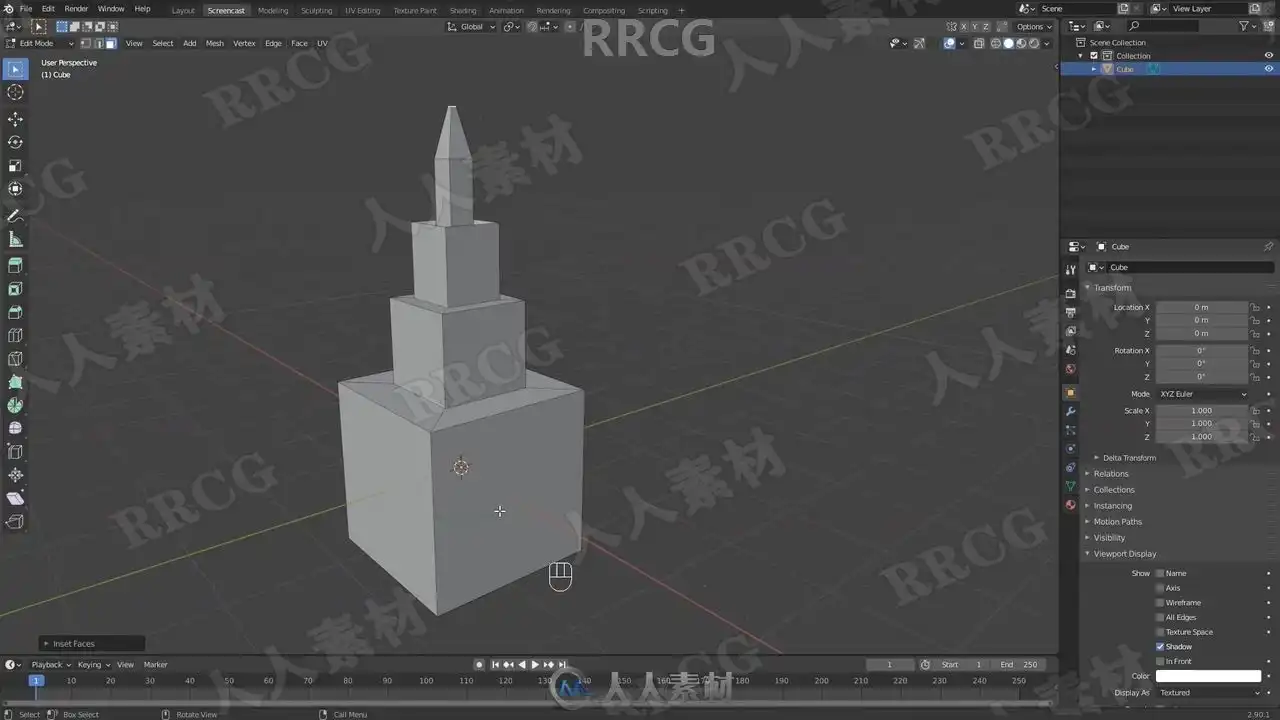Open the Edit Mode selector dropdown
The height and width of the screenshot is (720, 1280).
(40, 43)
